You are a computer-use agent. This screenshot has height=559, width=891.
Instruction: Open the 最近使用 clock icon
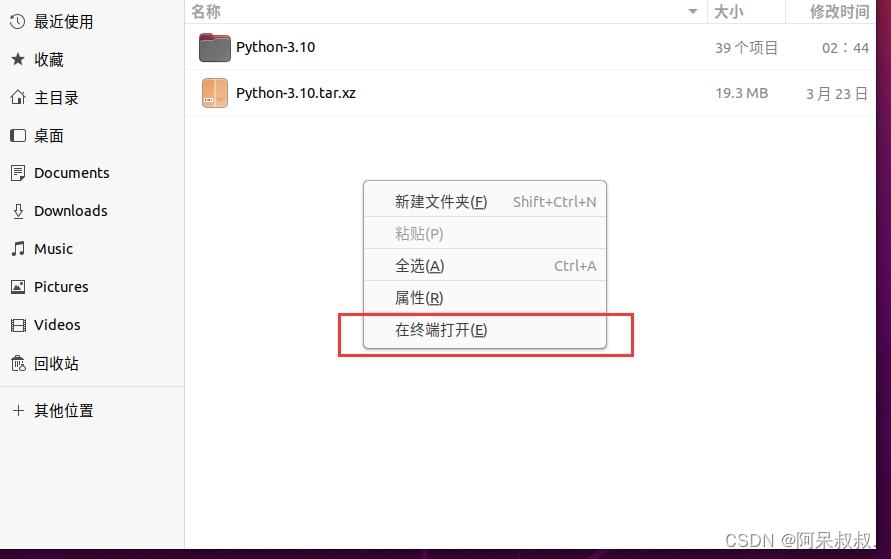18,22
